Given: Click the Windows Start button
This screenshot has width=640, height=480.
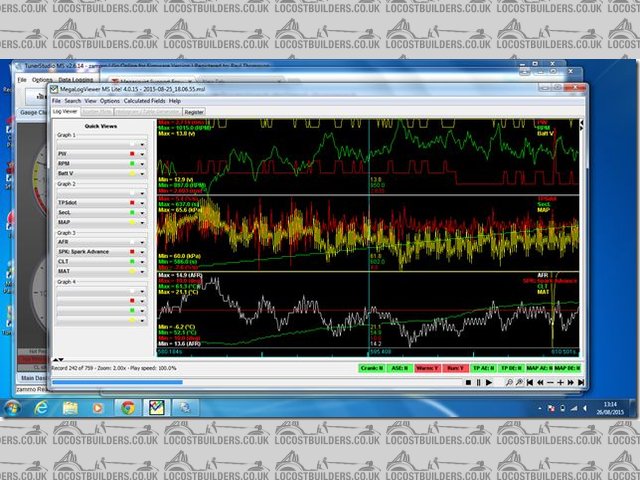Looking at the screenshot, I should [x=14, y=408].
